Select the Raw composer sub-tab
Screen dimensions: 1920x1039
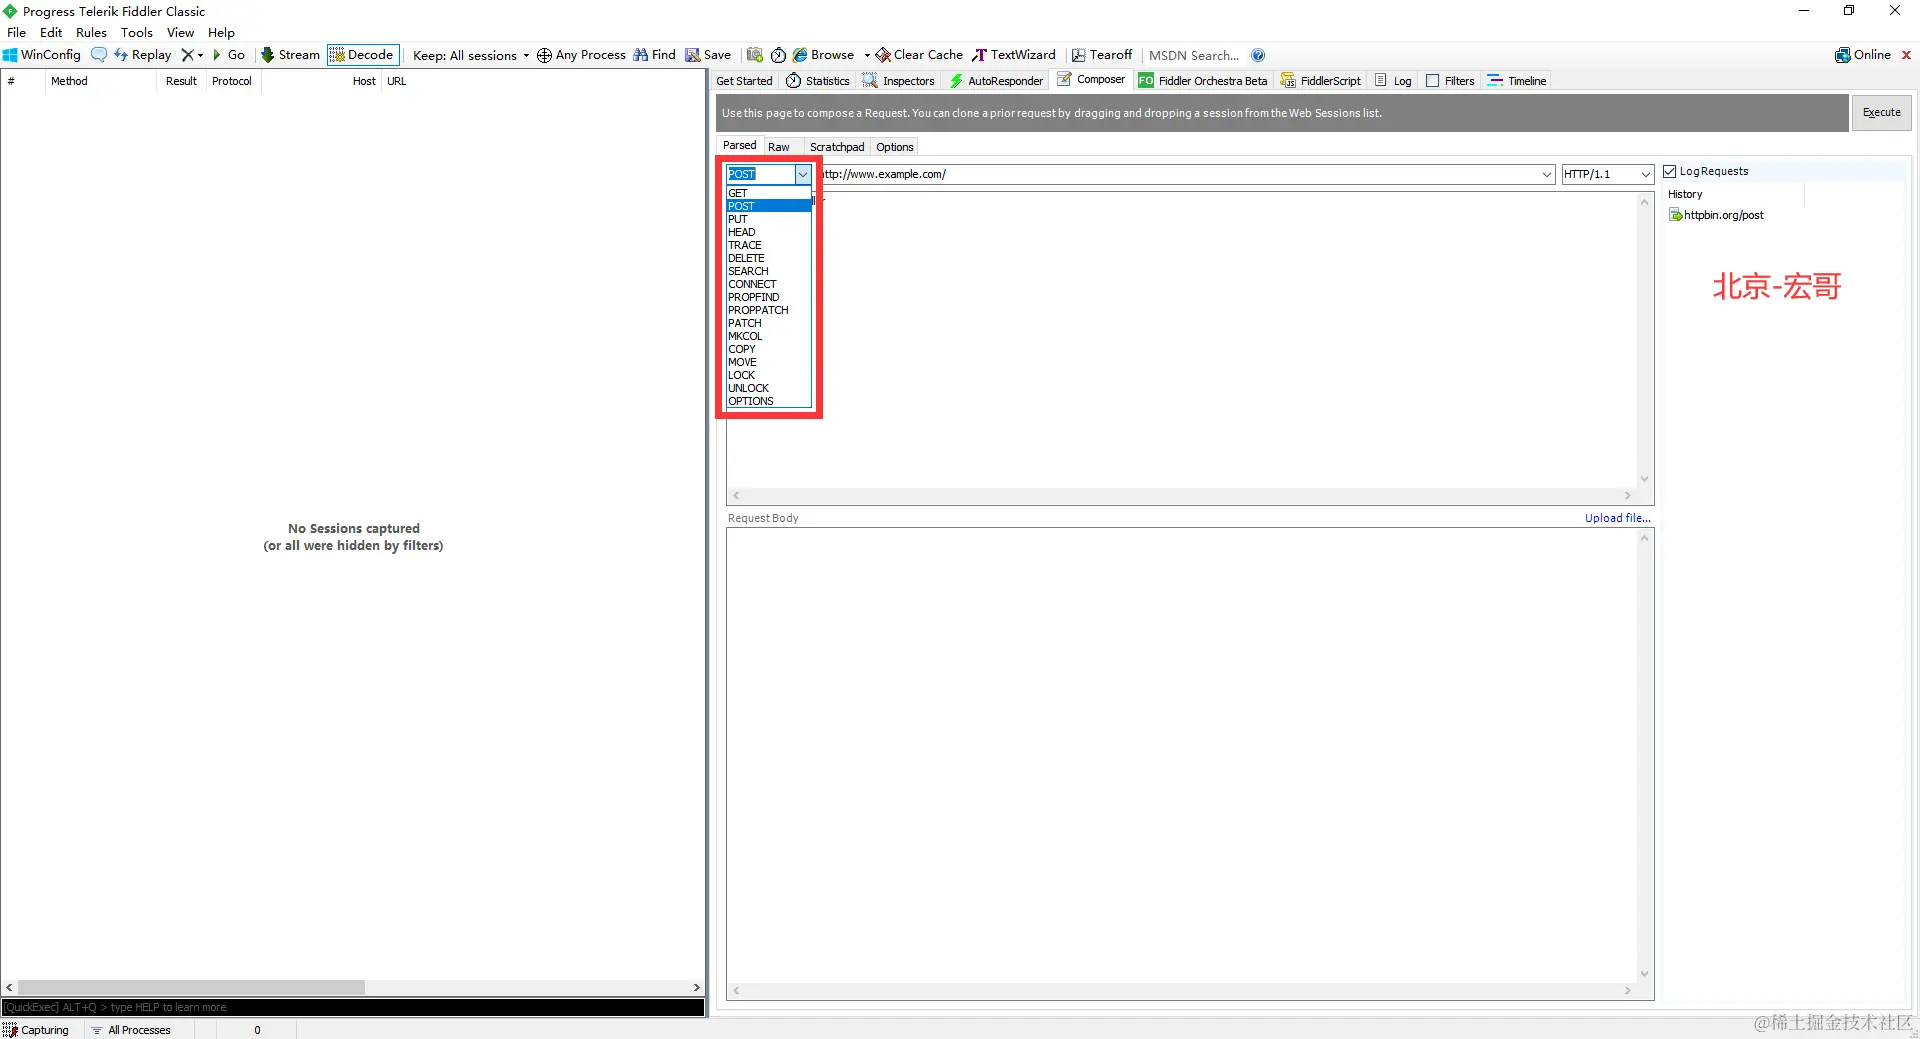pos(779,147)
